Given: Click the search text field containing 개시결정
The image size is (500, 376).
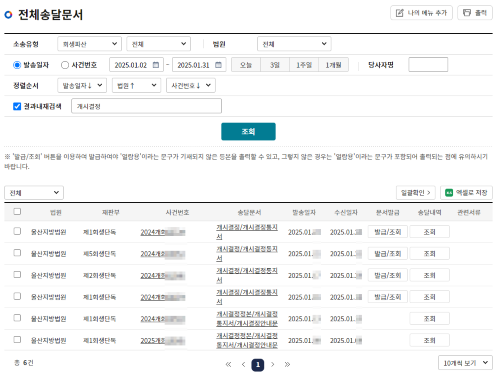Looking at the screenshot, I should [x=146, y=106].
